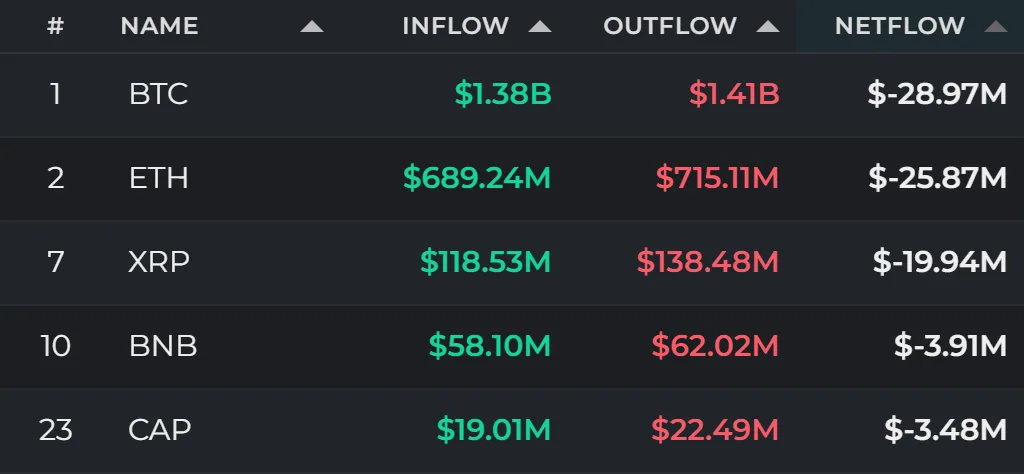
Task: Click the NETFLOW column header label
Action: coord(900,26)
